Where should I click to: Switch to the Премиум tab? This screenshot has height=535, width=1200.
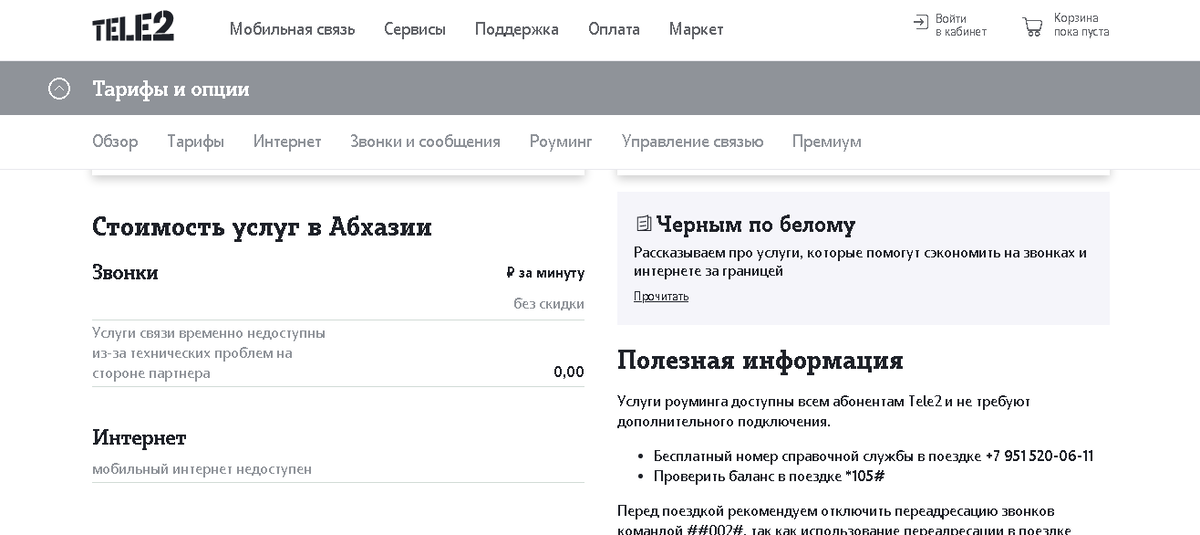[826, 142]
